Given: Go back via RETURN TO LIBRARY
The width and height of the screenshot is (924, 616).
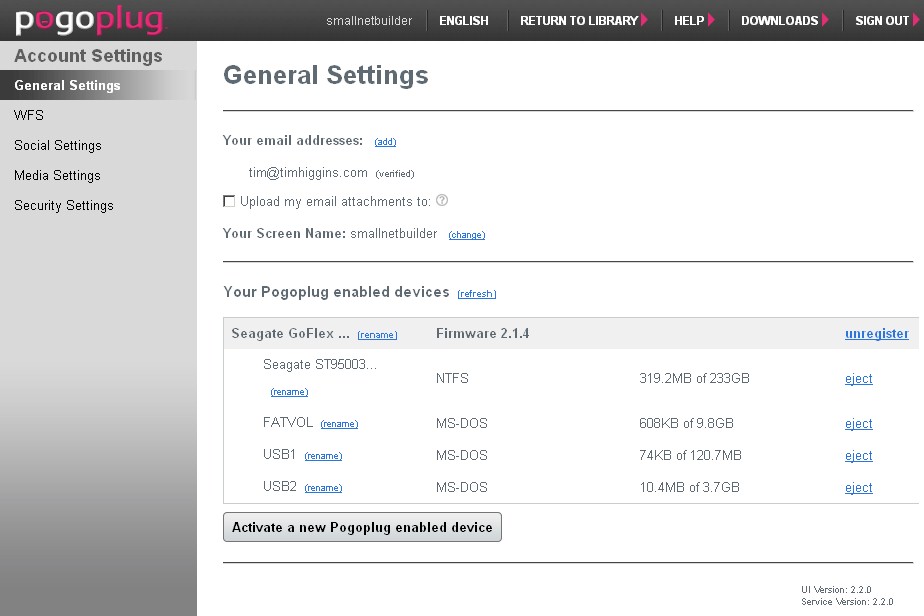Looking at the screenshot, I should (x=583, y=21).
